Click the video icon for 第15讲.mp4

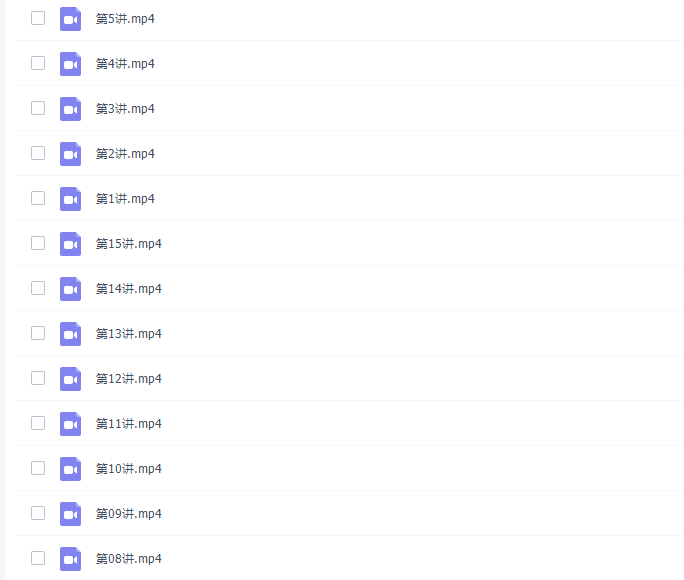[x=70, y=244]
